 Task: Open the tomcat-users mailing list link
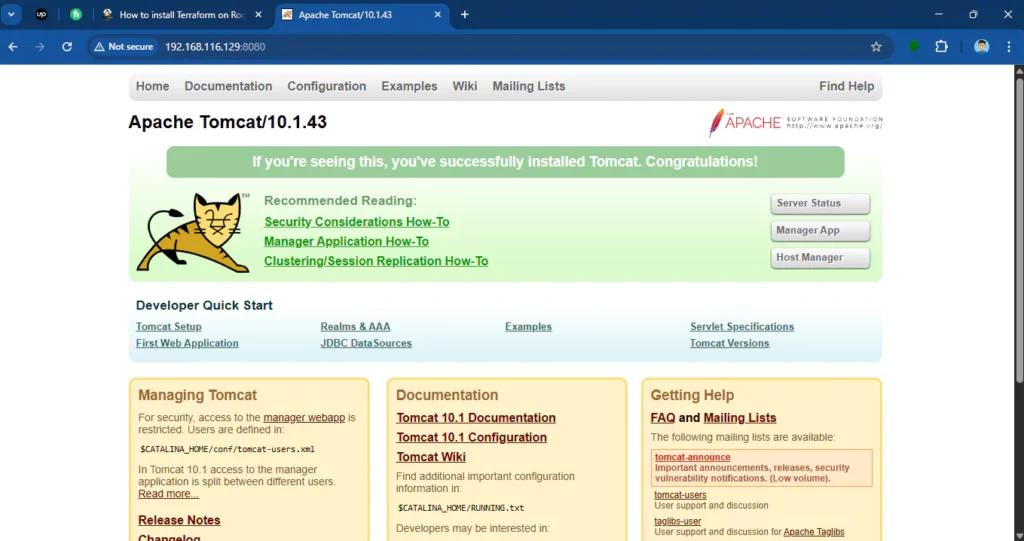[680, 495]
